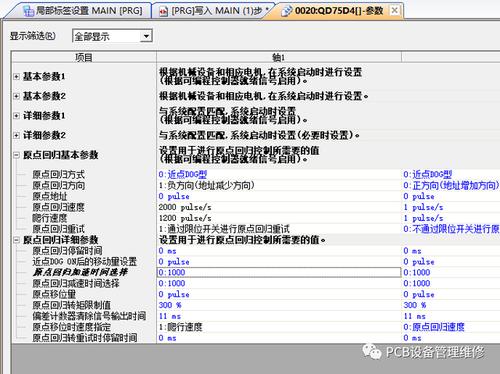Image resolution: width=500 pixels, height=374 pixels.
Task: Switch to the [PRG]写入 MAIN (1)步 tab
Action: click(x=213, y=11)
